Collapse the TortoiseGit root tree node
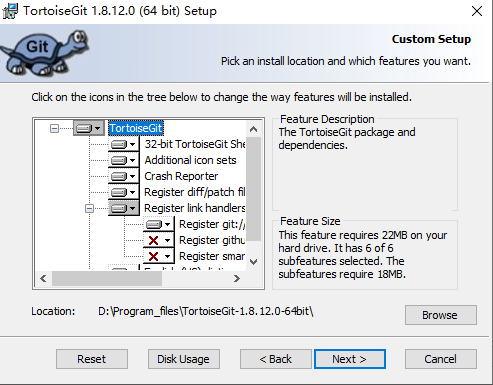The width and height of the screenshot is (493, 385). pyautogui.click(x=54, y=128)
